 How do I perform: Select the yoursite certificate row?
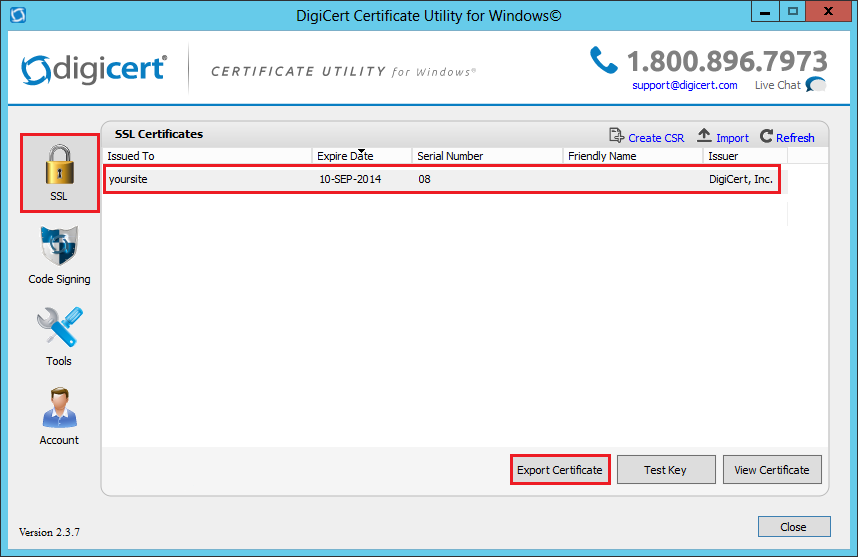click(440, 180)
